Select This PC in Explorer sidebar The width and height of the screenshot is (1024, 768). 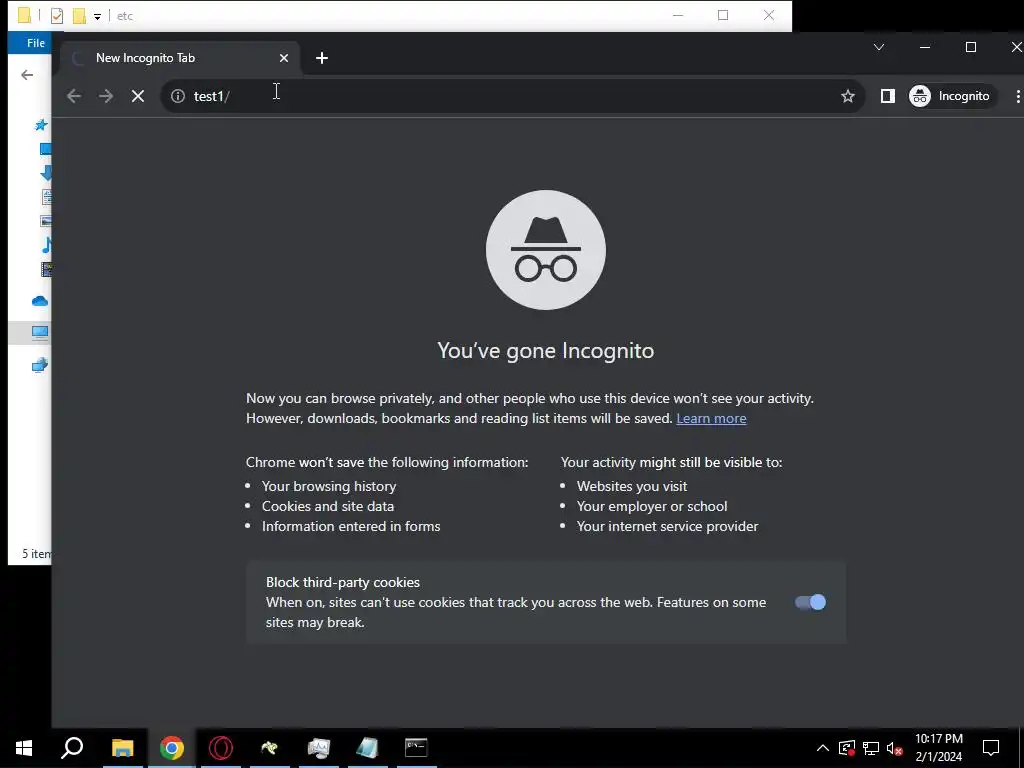pyautogui.click(x=40, y=333)
